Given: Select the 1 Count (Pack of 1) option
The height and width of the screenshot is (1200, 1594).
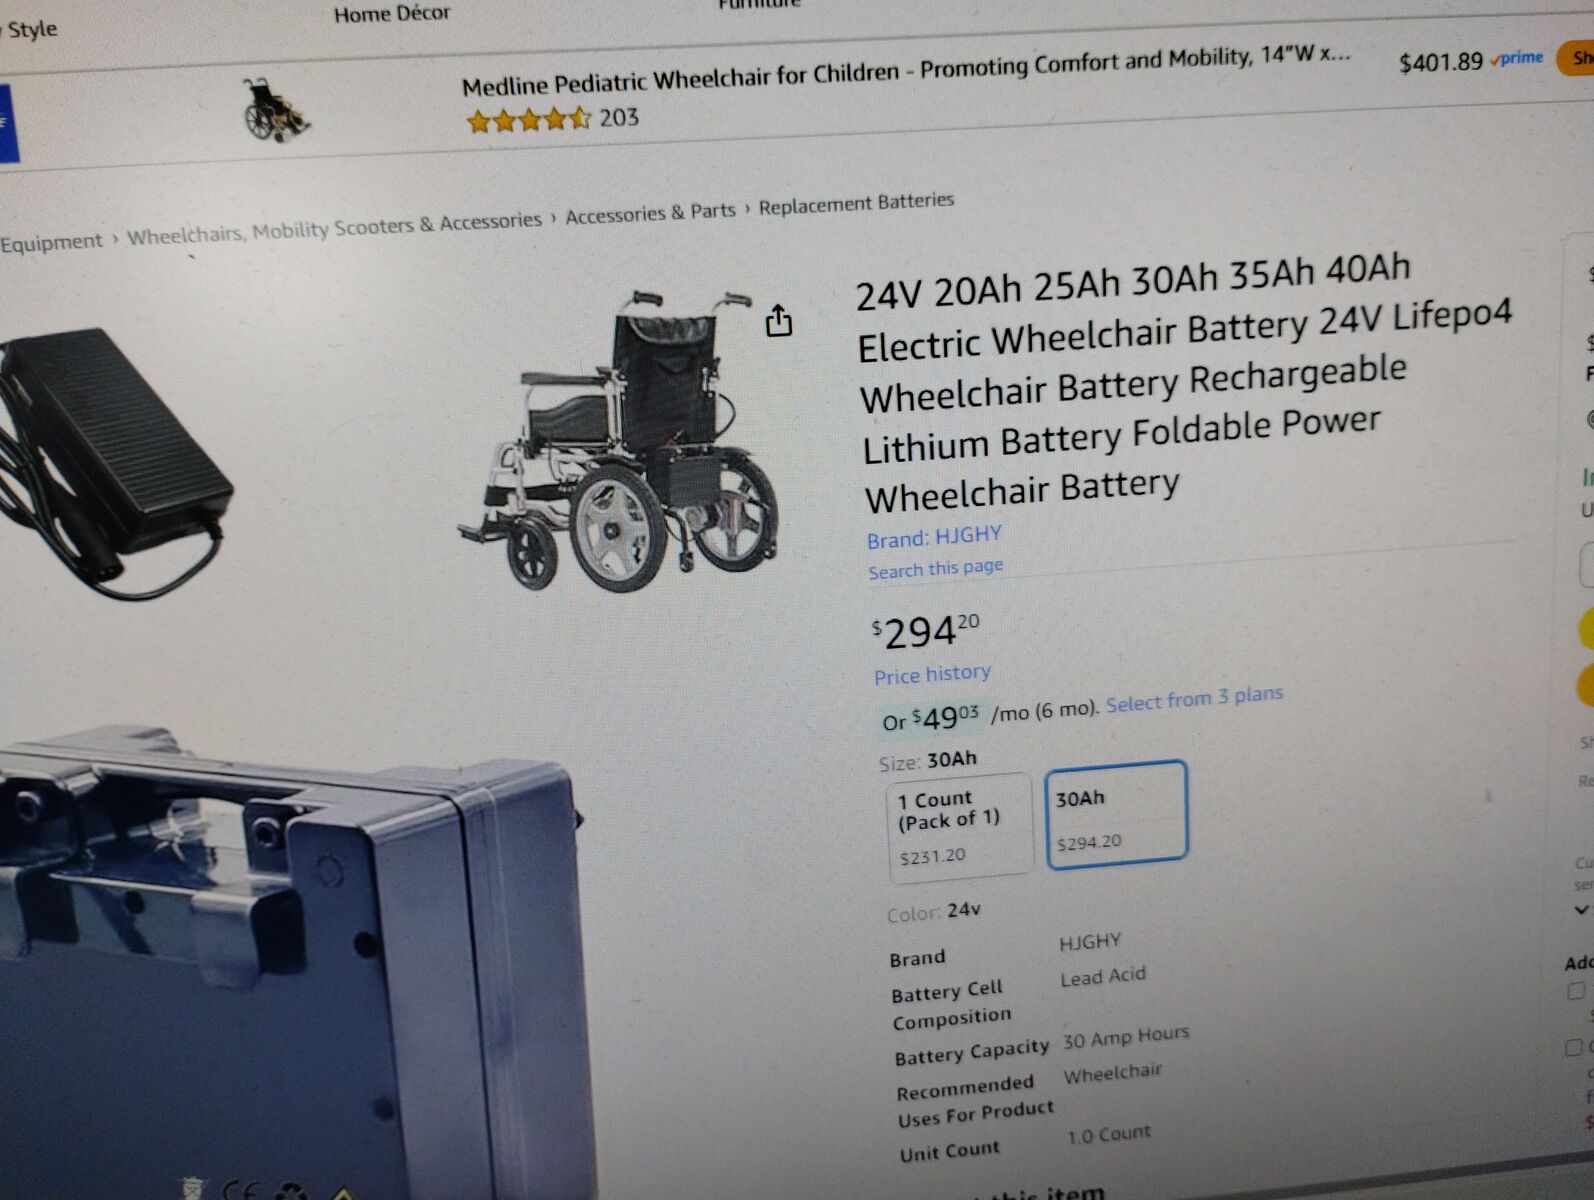Looking at the screenshot, I should tap(960, 827).
